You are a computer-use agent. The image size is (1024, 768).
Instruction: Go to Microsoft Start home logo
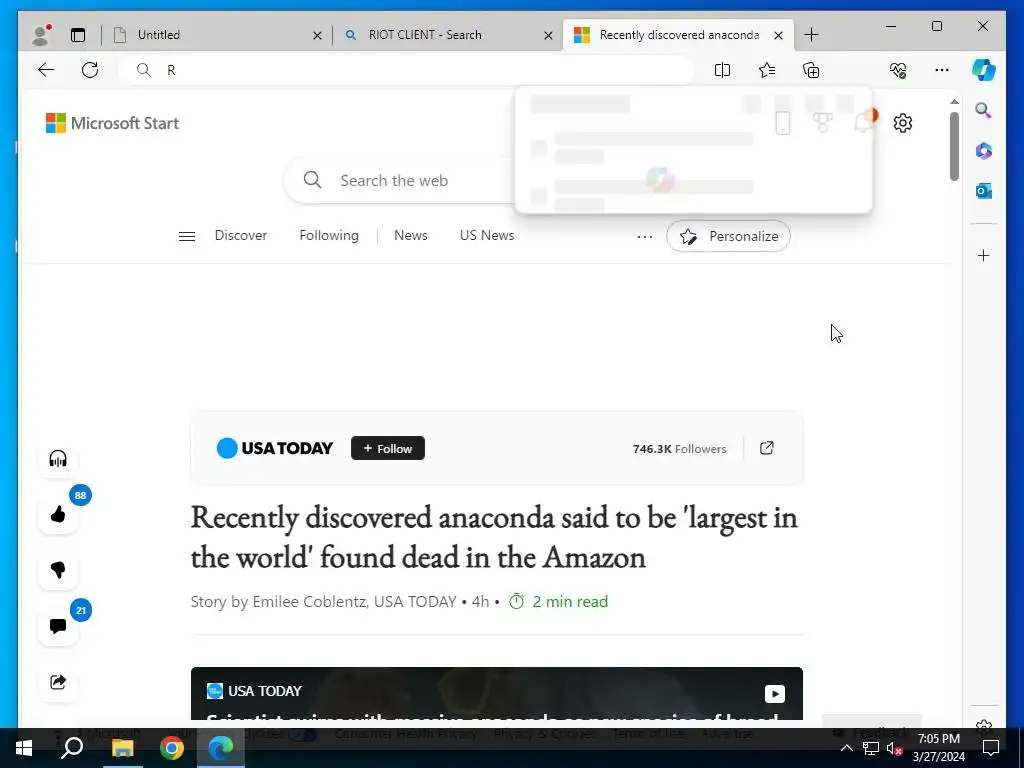[x=112, y=123]
